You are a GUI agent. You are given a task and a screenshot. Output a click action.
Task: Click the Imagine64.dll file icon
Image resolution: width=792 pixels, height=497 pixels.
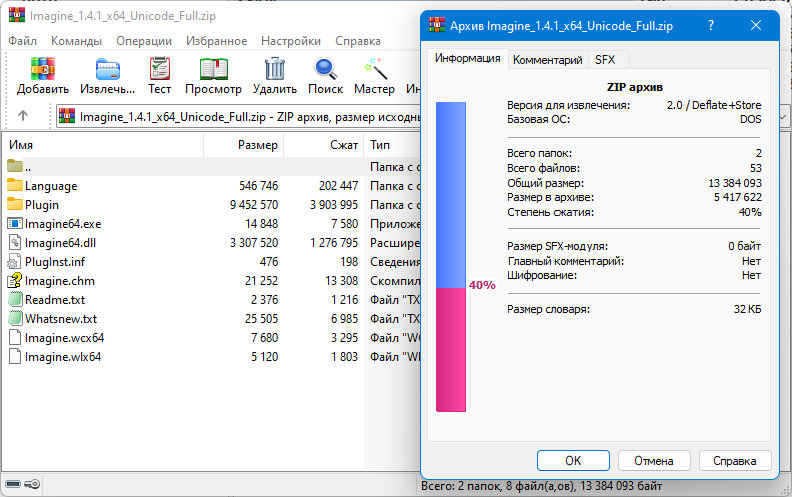click(x=15, y=242)
